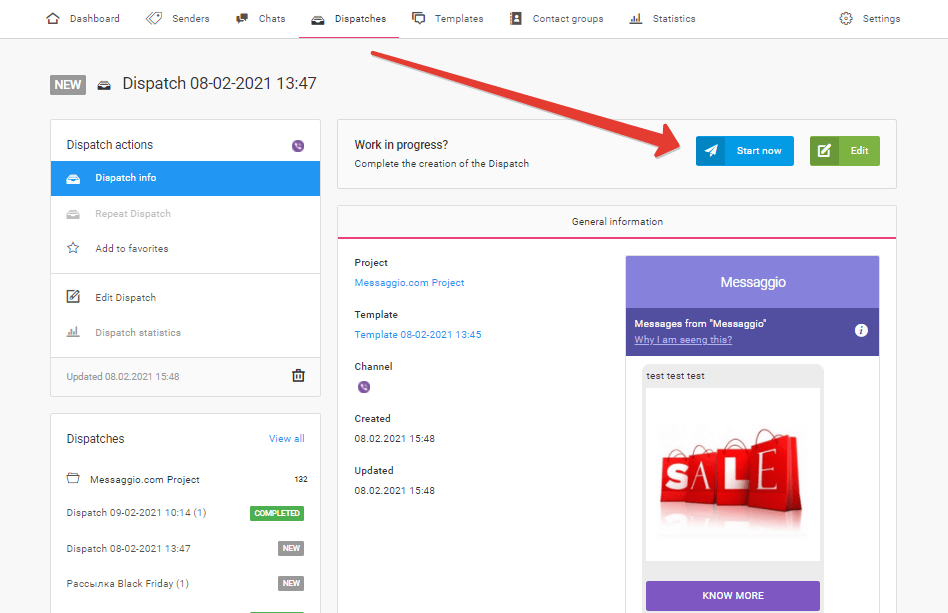Image resolution: width=948 pixels, height=613 pixels.
Task: Open the Template 08-02-2021 13:45 link
Action: point(418,334)
